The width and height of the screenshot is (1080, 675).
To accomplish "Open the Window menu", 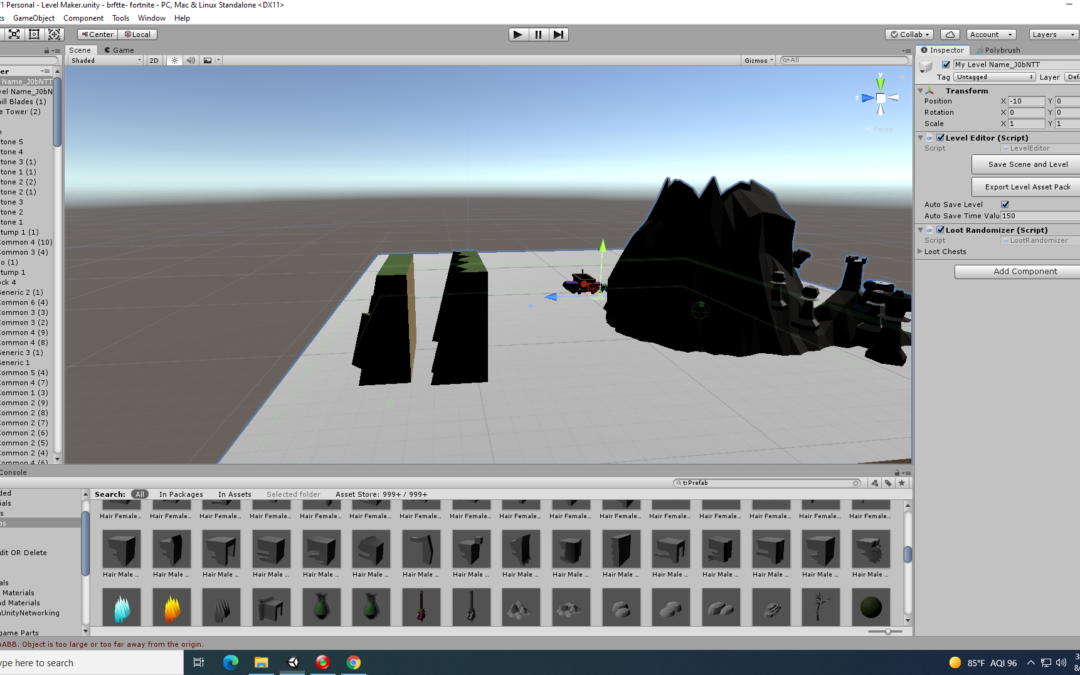I will coord(152,18).
